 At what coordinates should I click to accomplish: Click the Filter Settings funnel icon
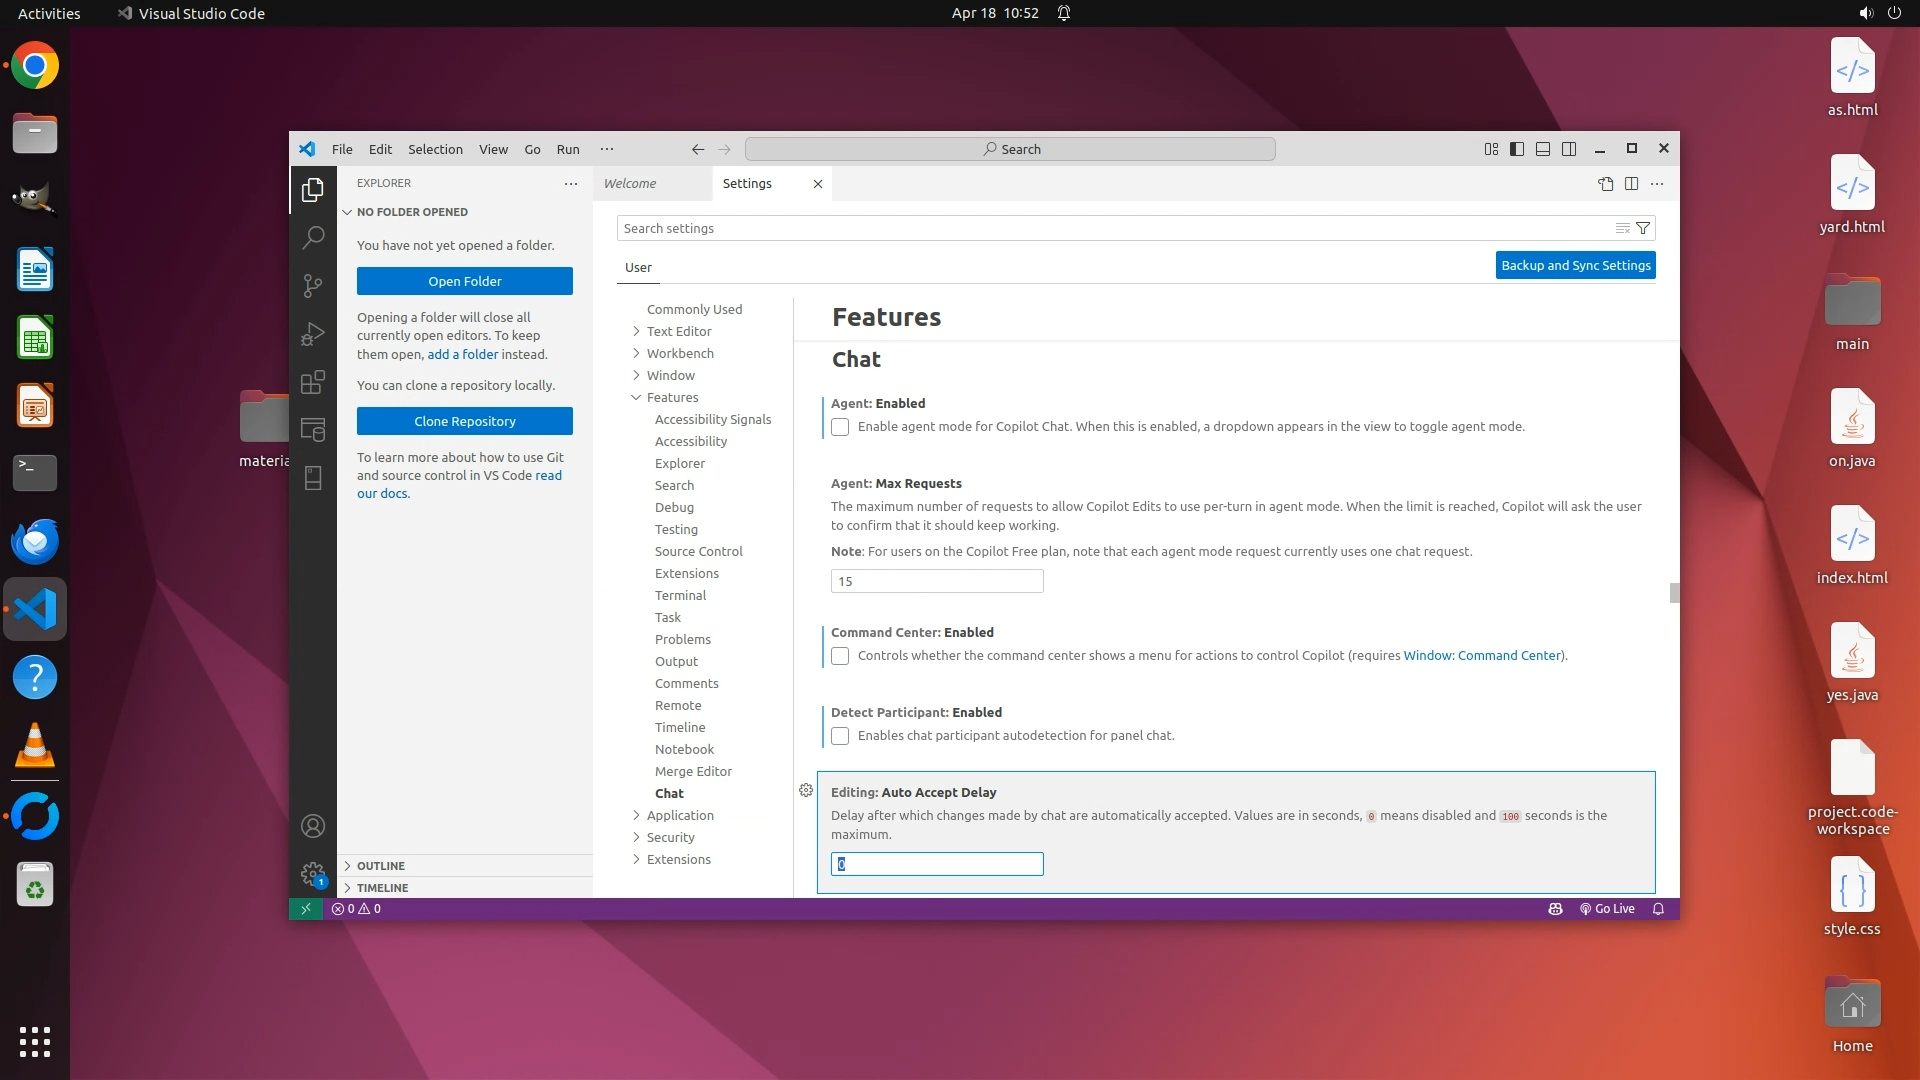tap(1642, 228)
